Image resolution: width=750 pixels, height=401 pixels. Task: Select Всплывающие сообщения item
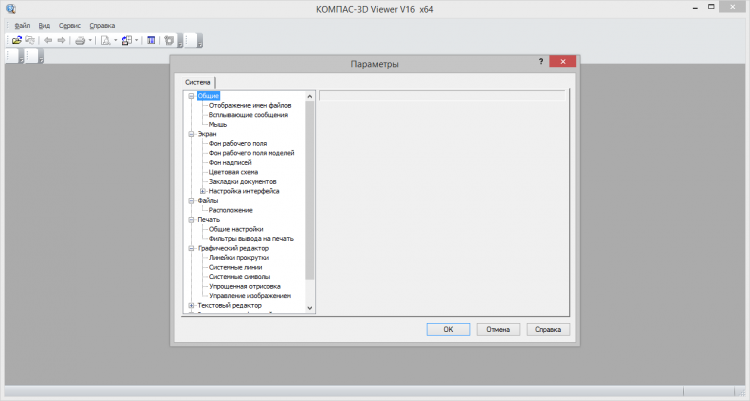(248, 115)
